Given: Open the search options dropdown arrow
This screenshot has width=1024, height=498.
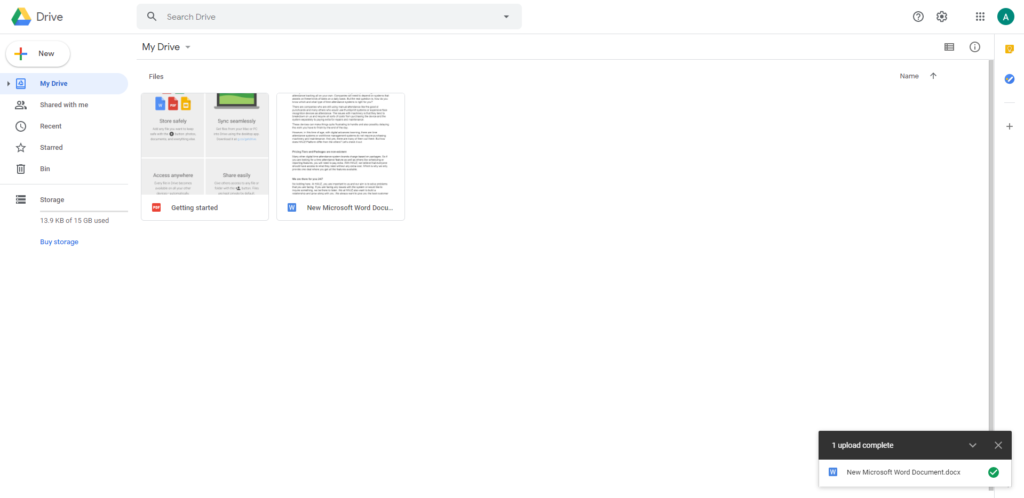Looking at the screenshot, I should (x=506, y=17).
